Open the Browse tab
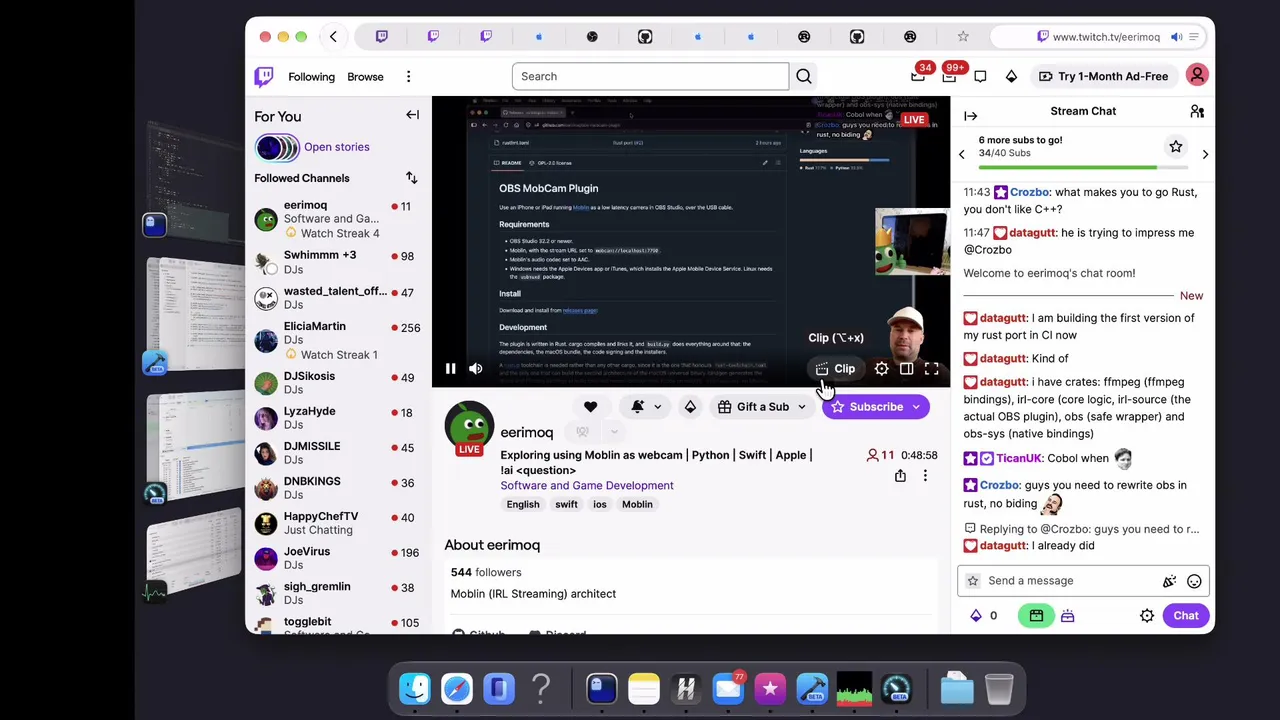 pyautogui.click(x=365, y=77)
